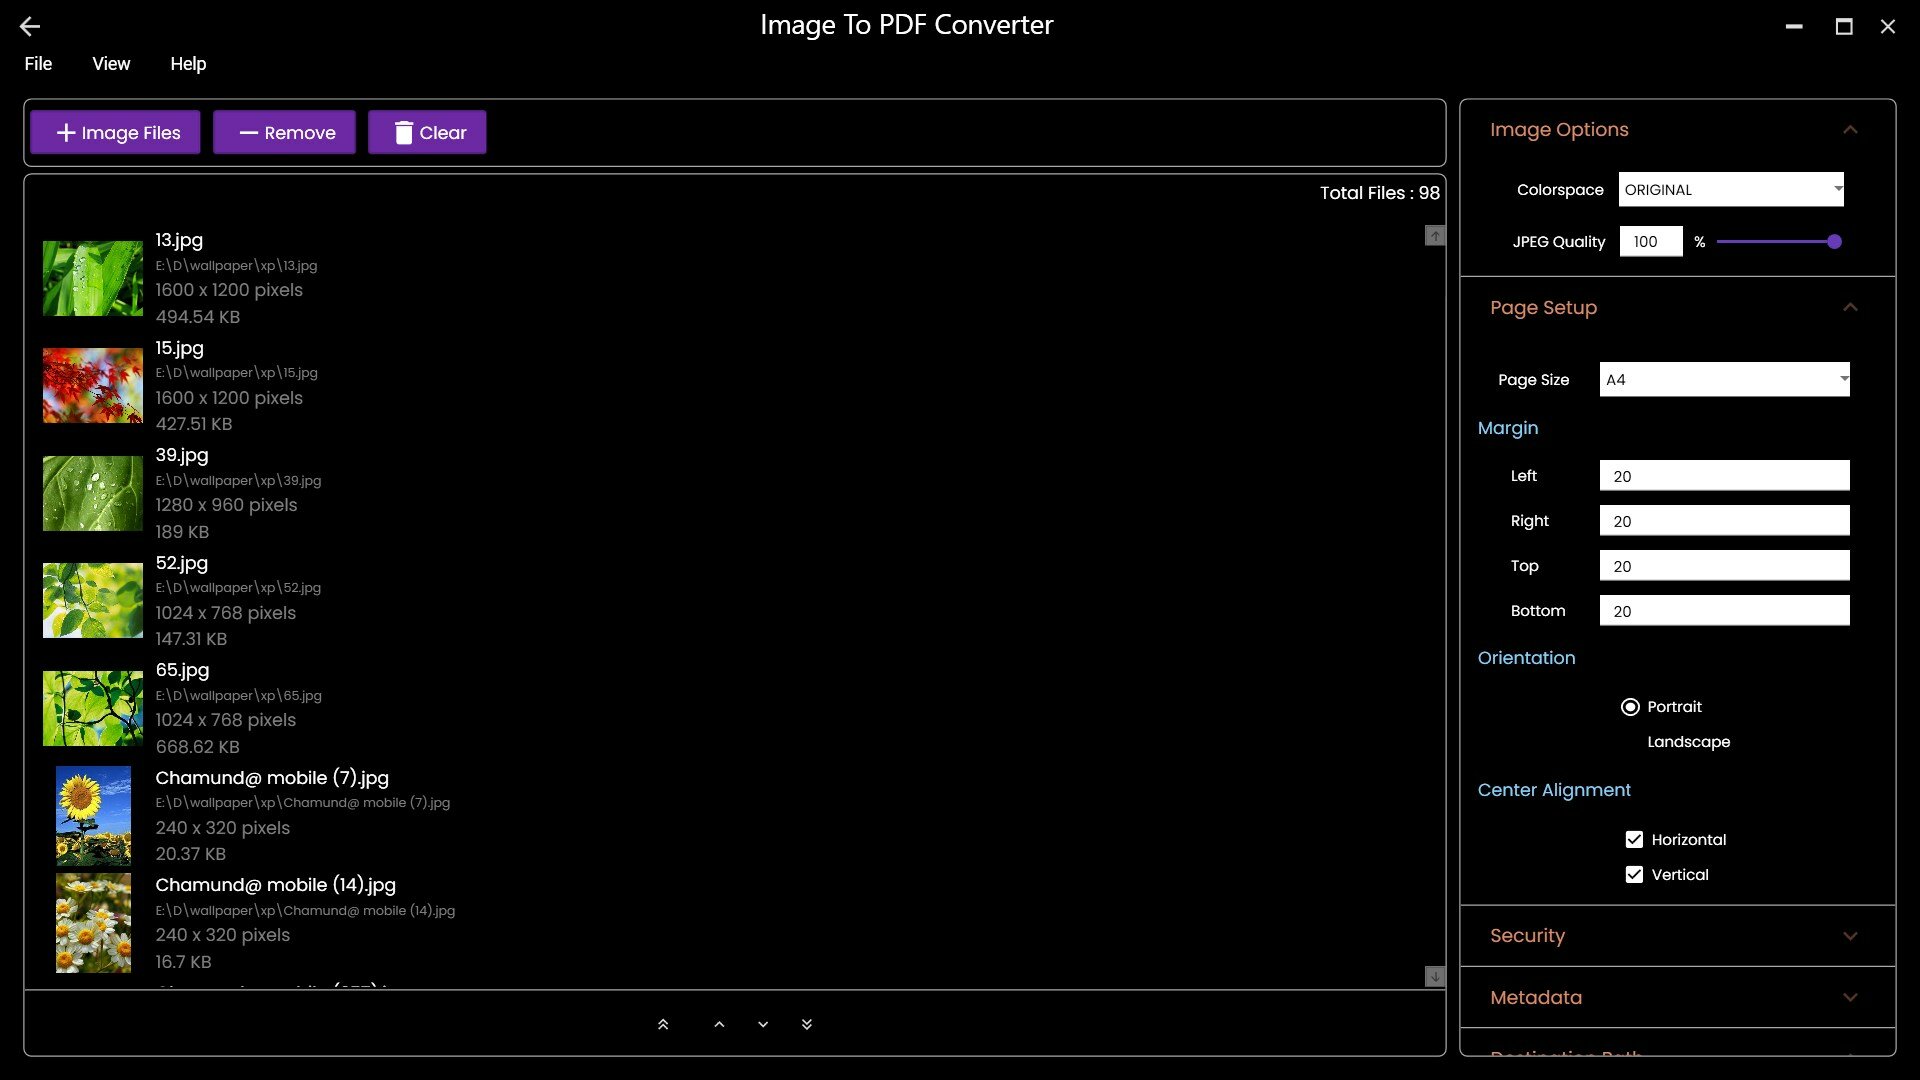
Task: Click the 15.jpg file name
Action: (x=179, y=348)
